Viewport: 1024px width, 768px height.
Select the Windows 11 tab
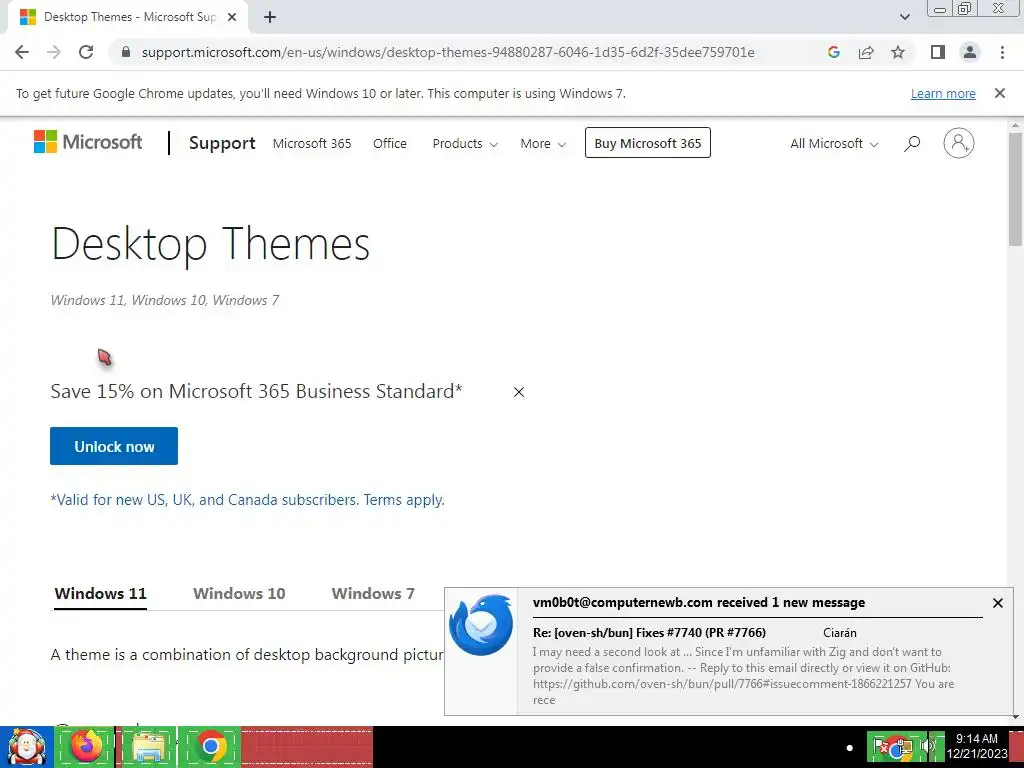pos(100,593)
